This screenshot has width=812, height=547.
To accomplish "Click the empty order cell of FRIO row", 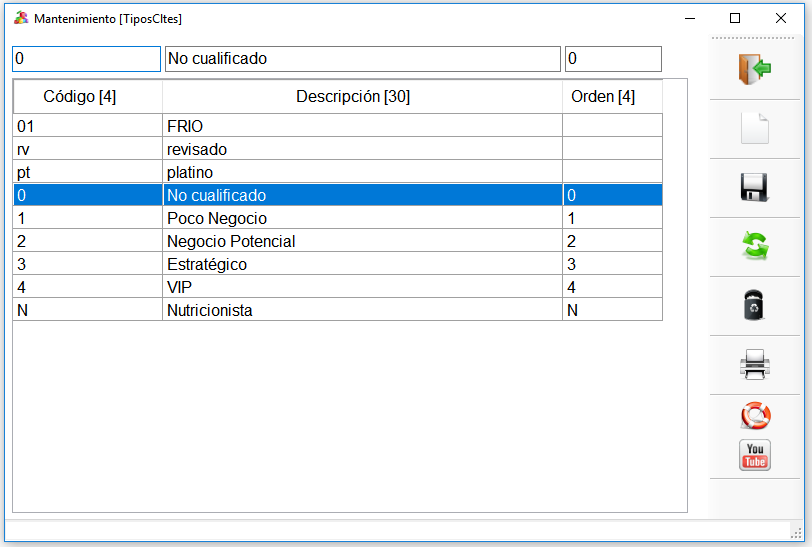I will (x=612, y=126).
